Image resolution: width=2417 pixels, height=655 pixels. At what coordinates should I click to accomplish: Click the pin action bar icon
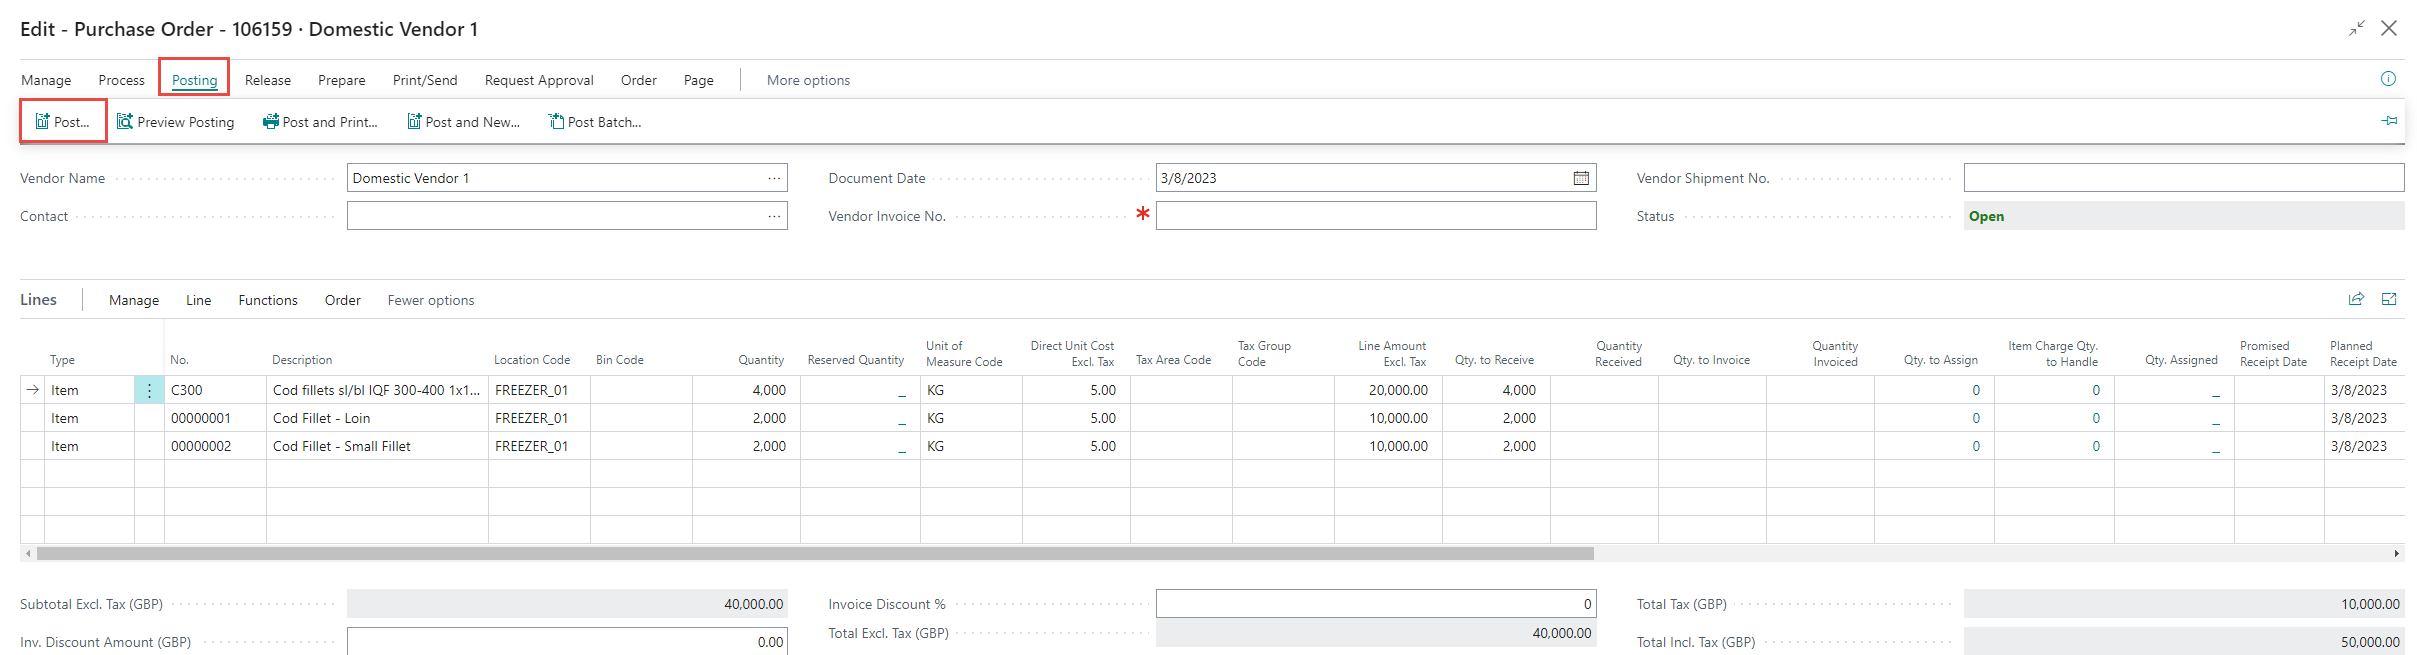pos(2389,121)
